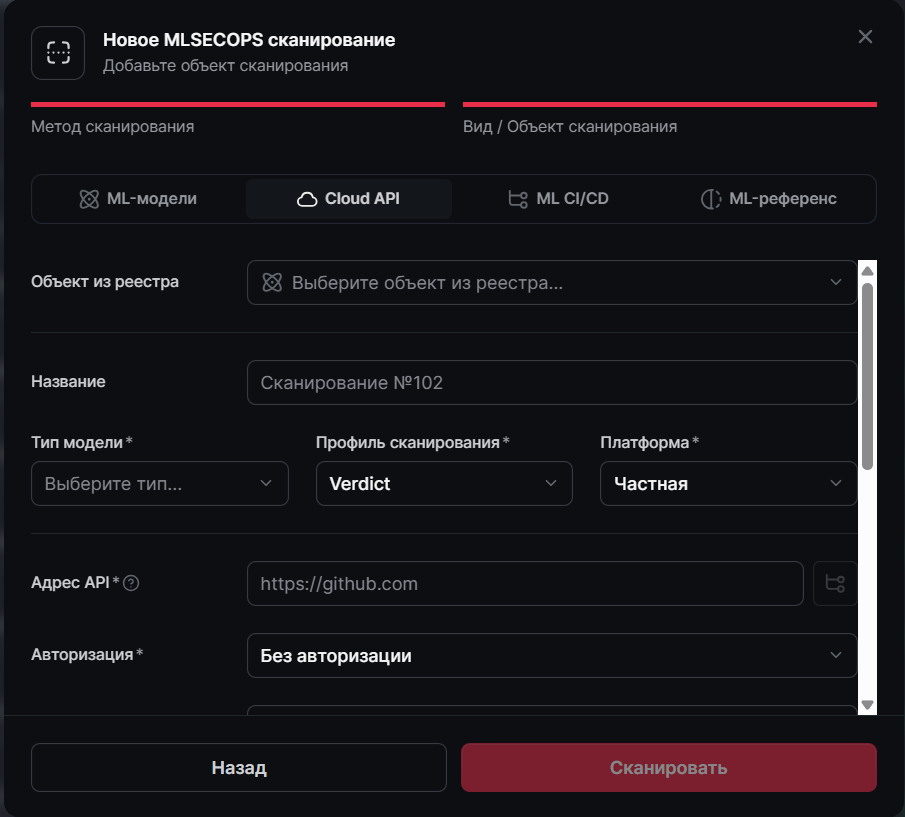
Task: Focus the Название input field
Action: [x=552, y=383]
